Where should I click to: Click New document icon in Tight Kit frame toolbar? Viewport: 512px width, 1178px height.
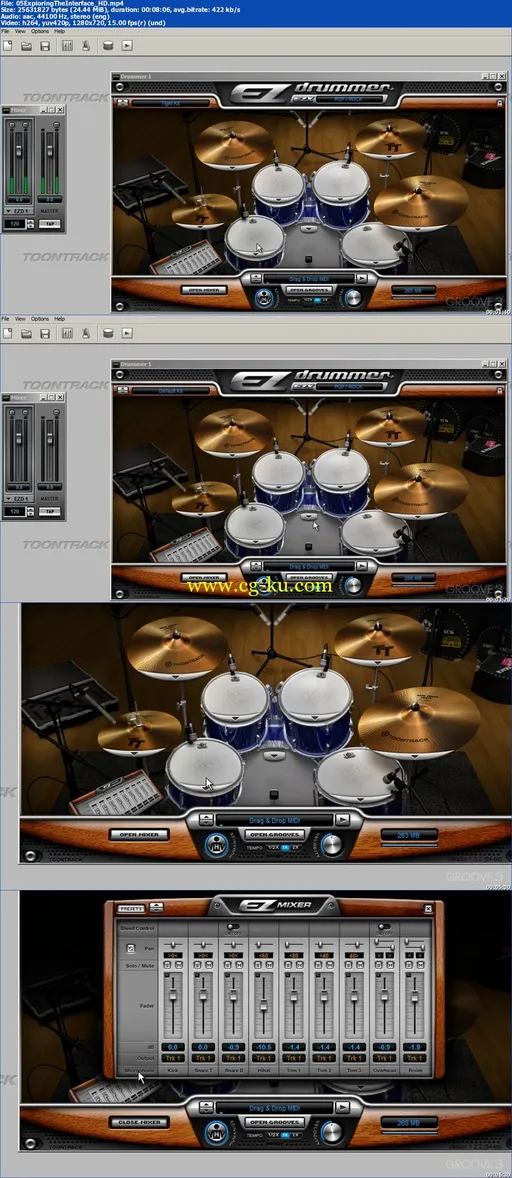click(x=8, y=46)
